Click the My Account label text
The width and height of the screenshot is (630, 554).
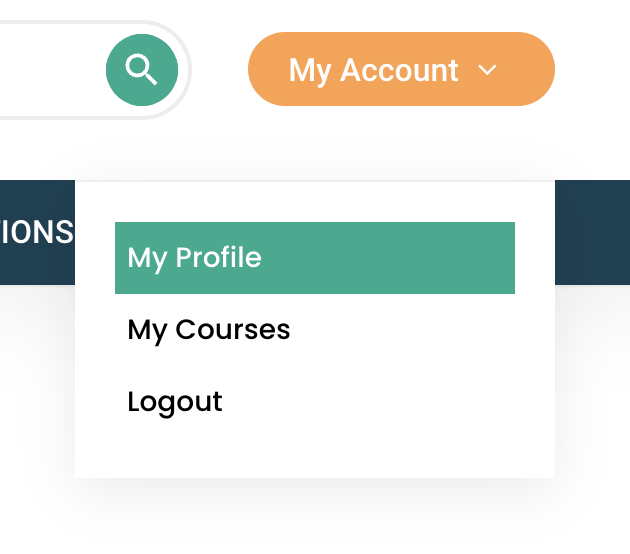[x=373, y=70]
